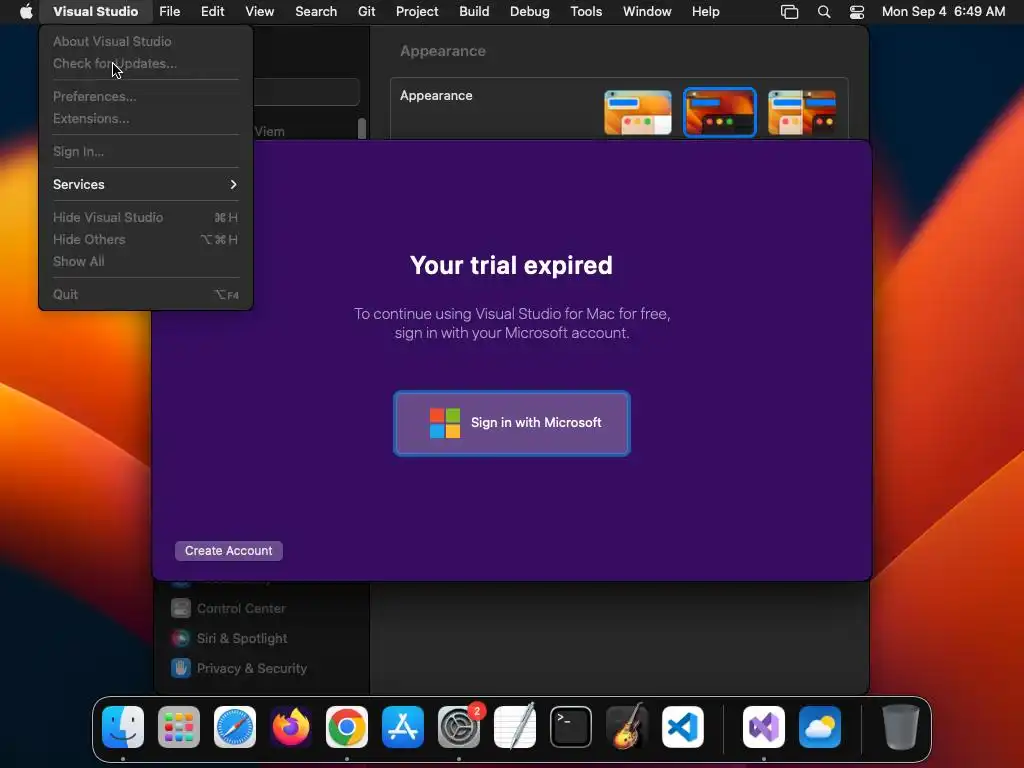Open the Weather app from the dock
This screenshot has width=1024, height=768.
820,727
